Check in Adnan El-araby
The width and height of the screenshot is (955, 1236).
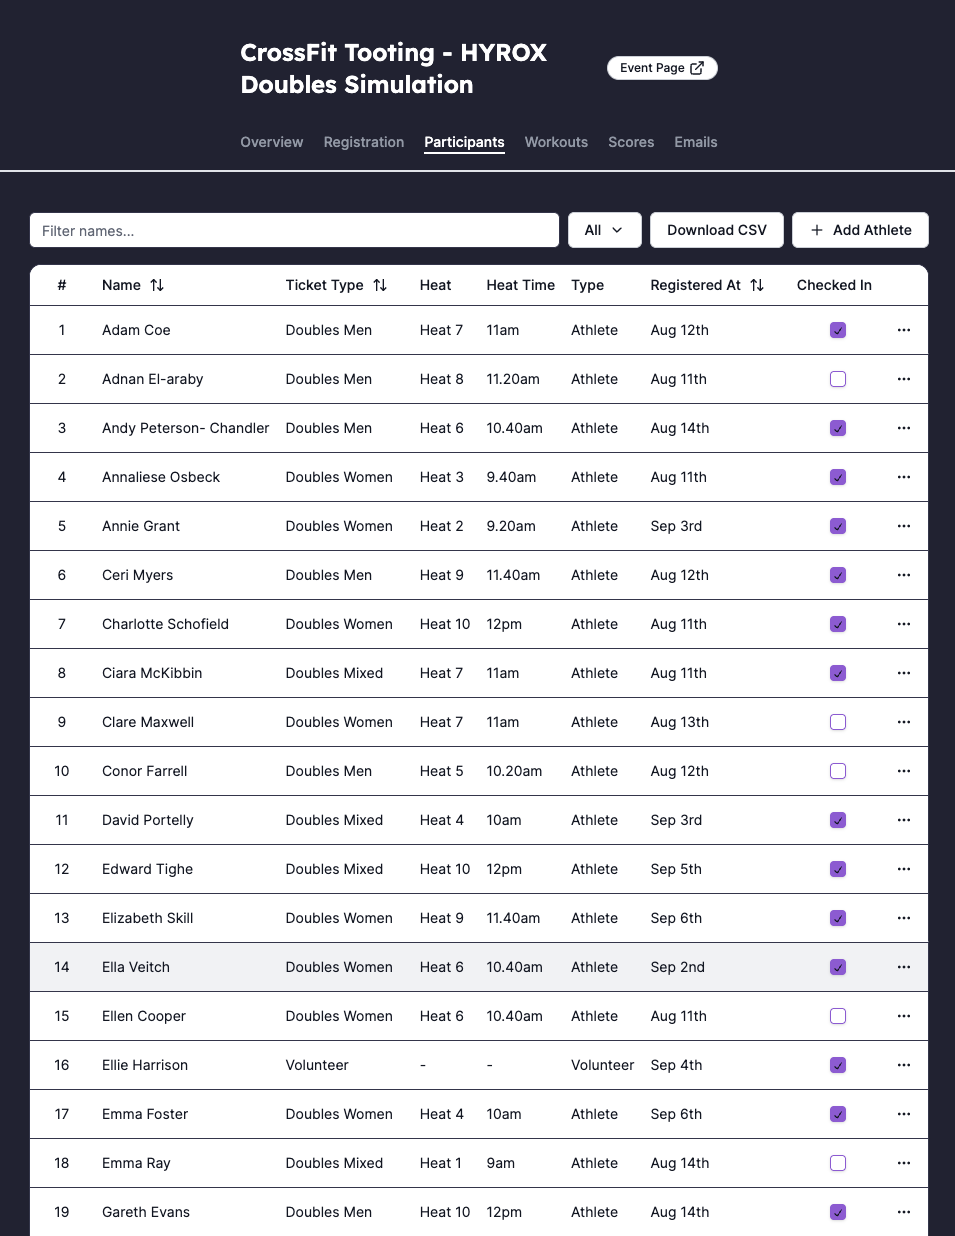point(838,379)
